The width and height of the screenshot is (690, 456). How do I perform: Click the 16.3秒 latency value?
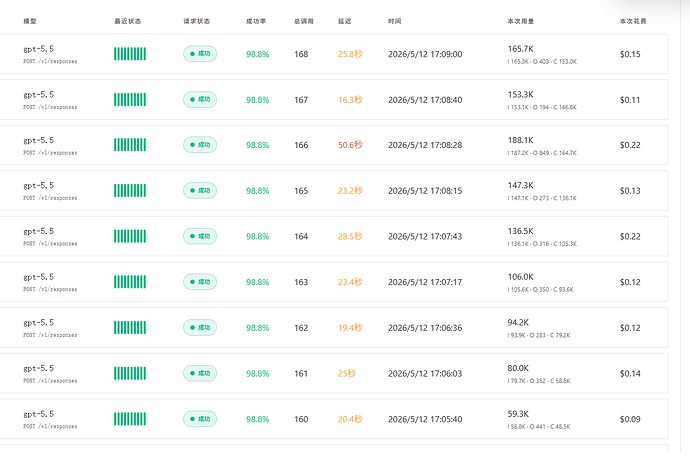click(350, 100)
